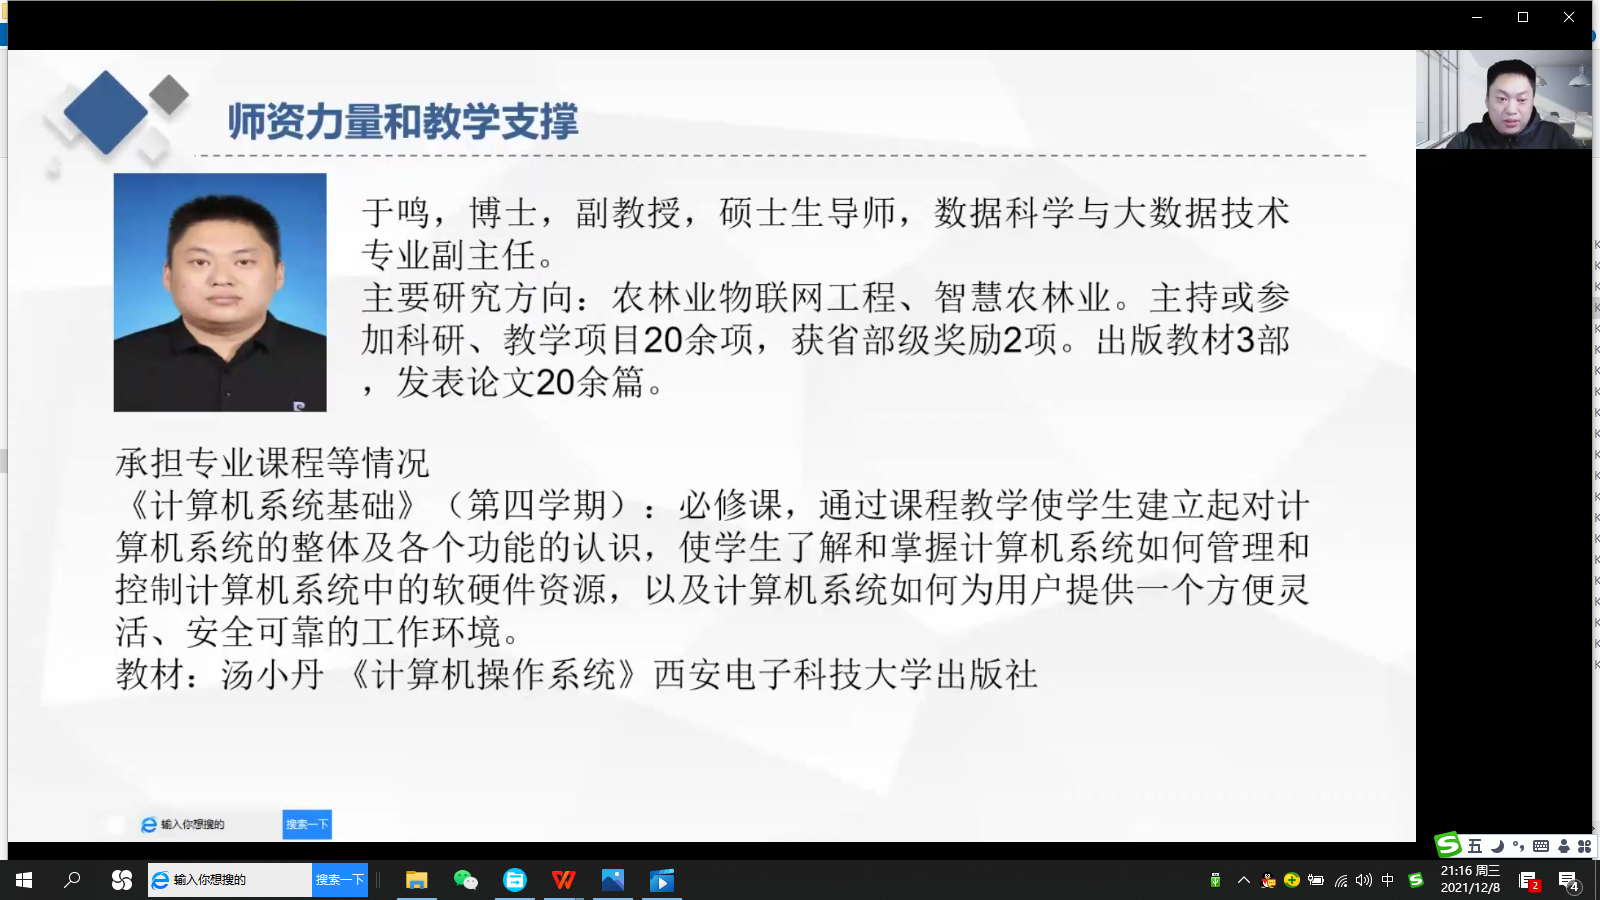Open WPS Office from the taskbar
Screen dimensions: 1600x900
pos(564,880)
